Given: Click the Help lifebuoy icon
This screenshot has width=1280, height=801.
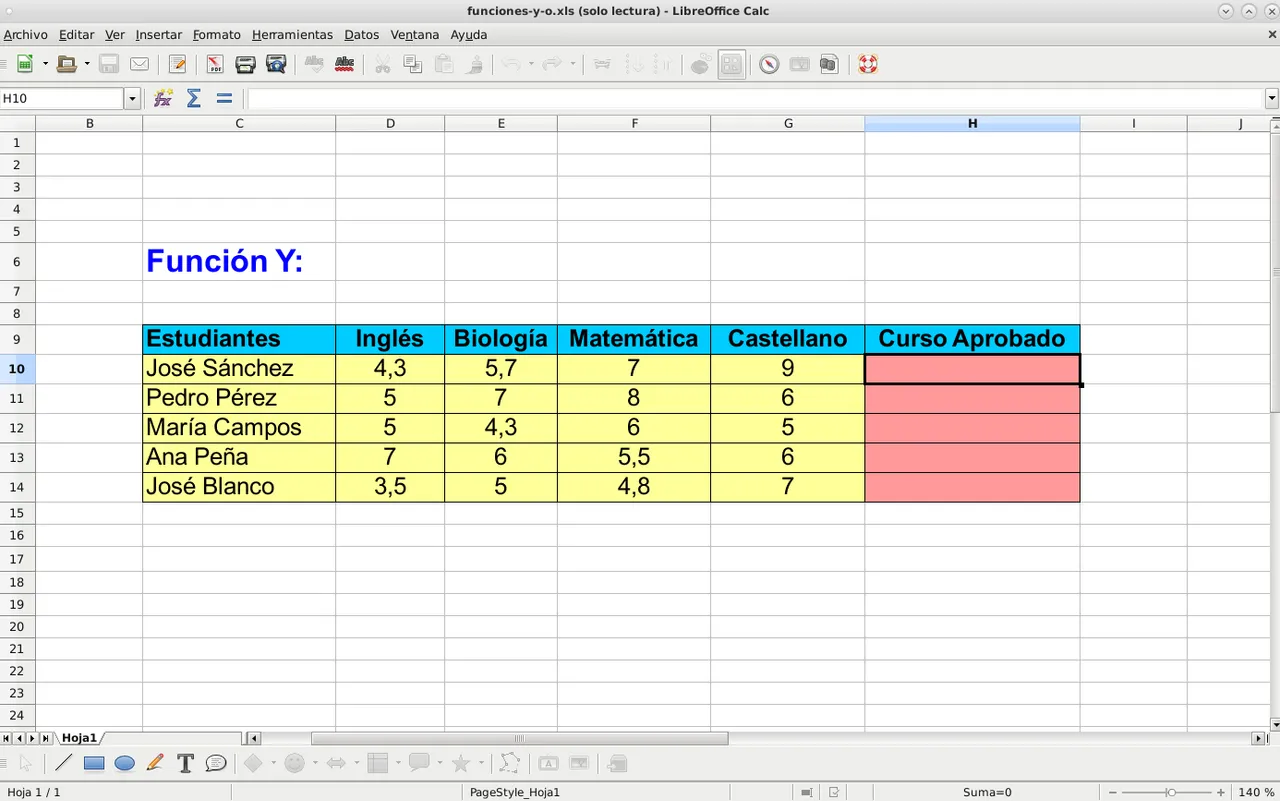Looking at the screenshot, I should pos(867,65).
